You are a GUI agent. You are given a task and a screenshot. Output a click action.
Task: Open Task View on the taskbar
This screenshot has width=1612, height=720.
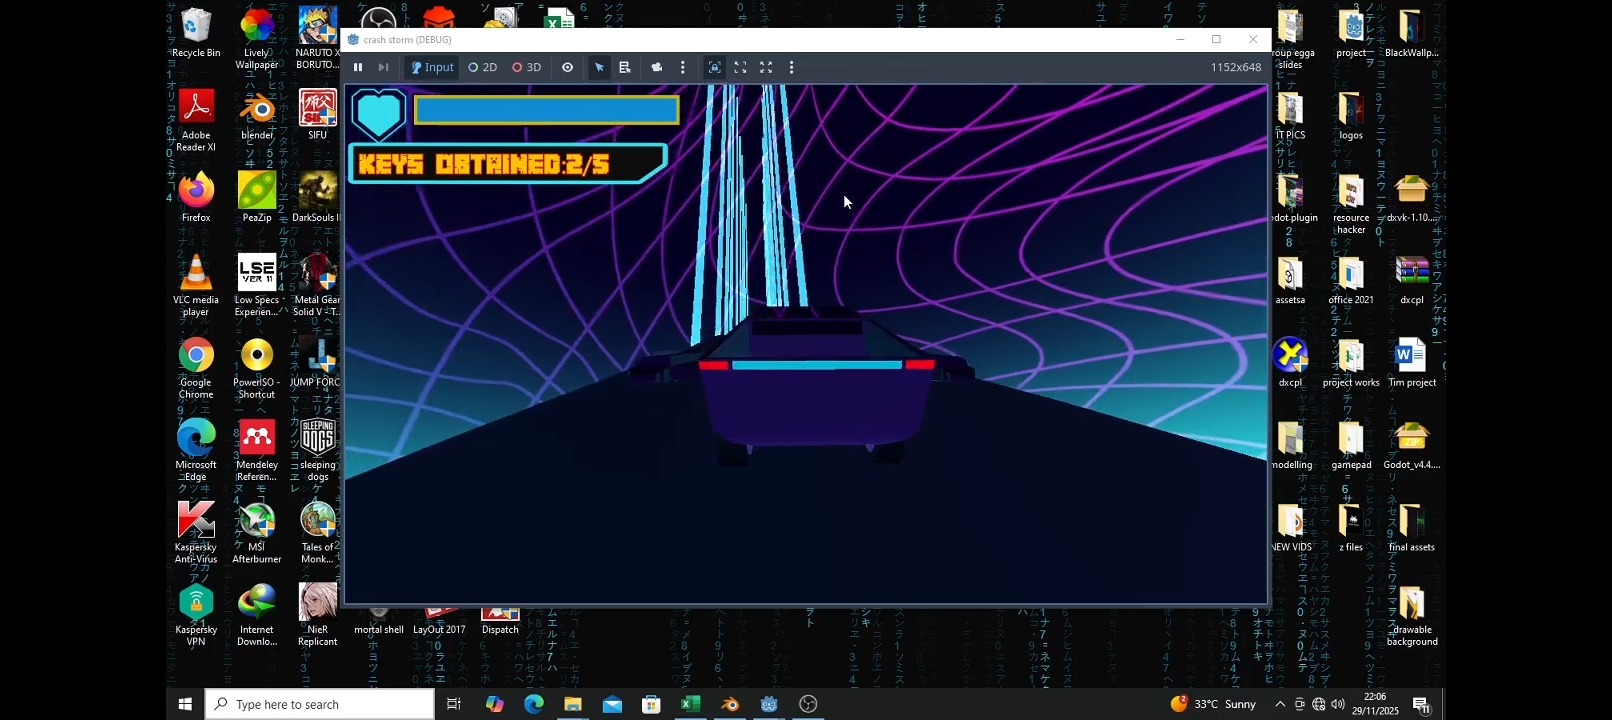454,704
